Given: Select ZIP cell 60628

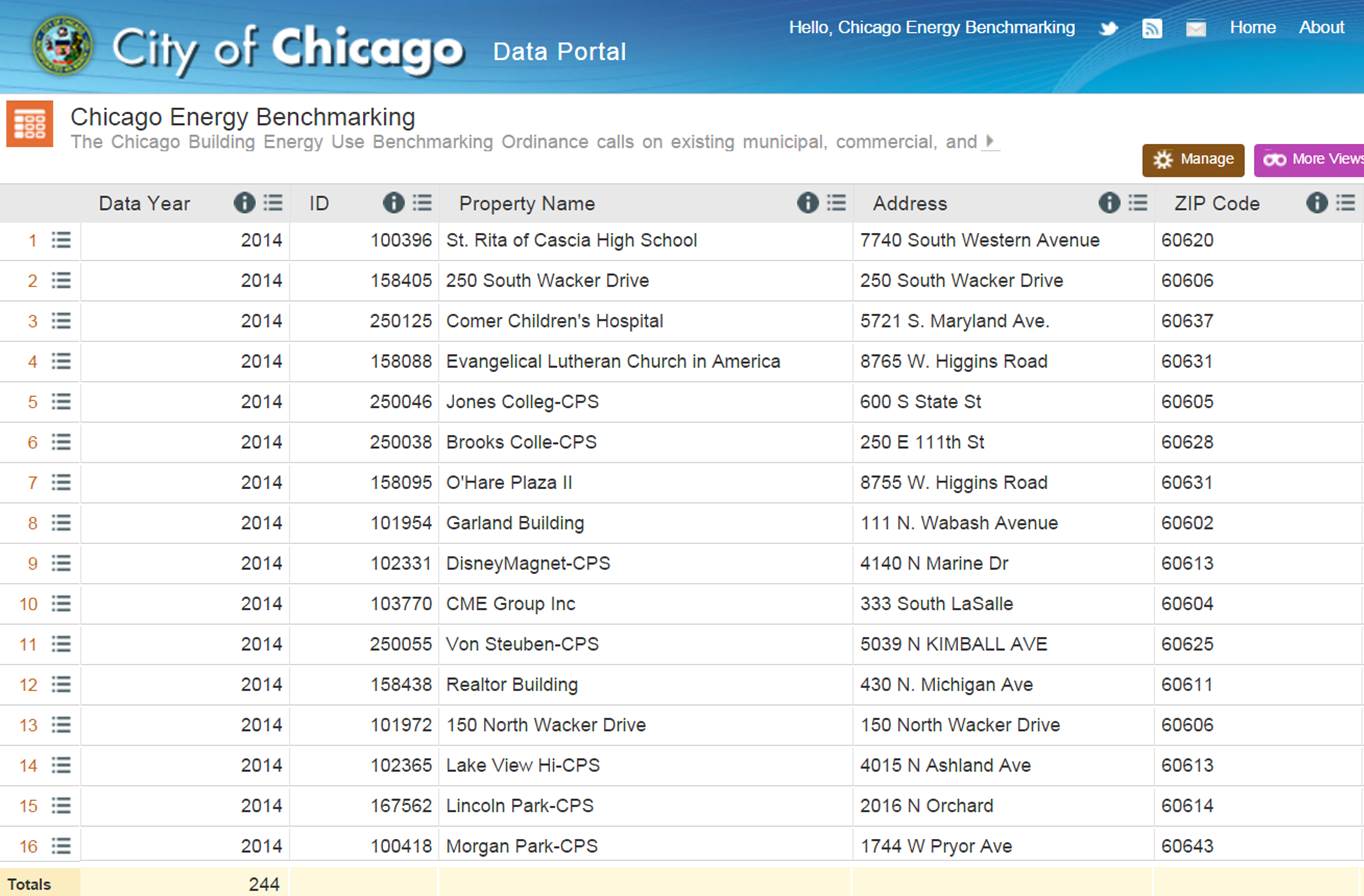Looking at the screenshot, I should click(1187, 442).
